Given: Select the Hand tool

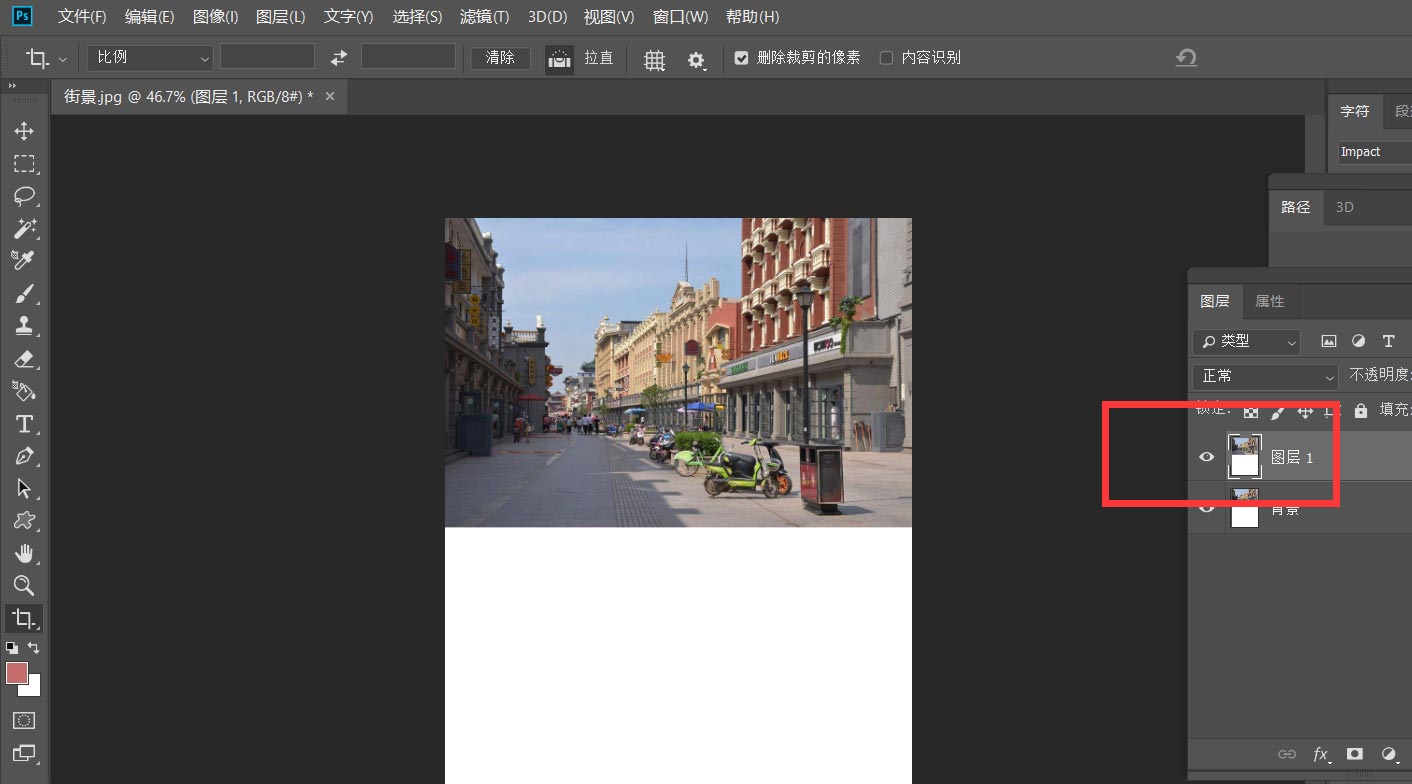Looking at the screenshot, I should 24,553.
